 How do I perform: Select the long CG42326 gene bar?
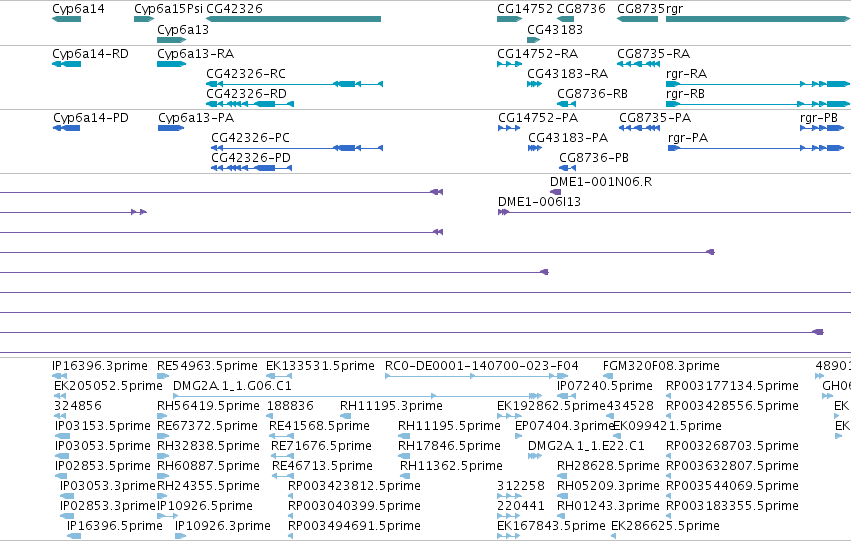(x=294, y=19)
